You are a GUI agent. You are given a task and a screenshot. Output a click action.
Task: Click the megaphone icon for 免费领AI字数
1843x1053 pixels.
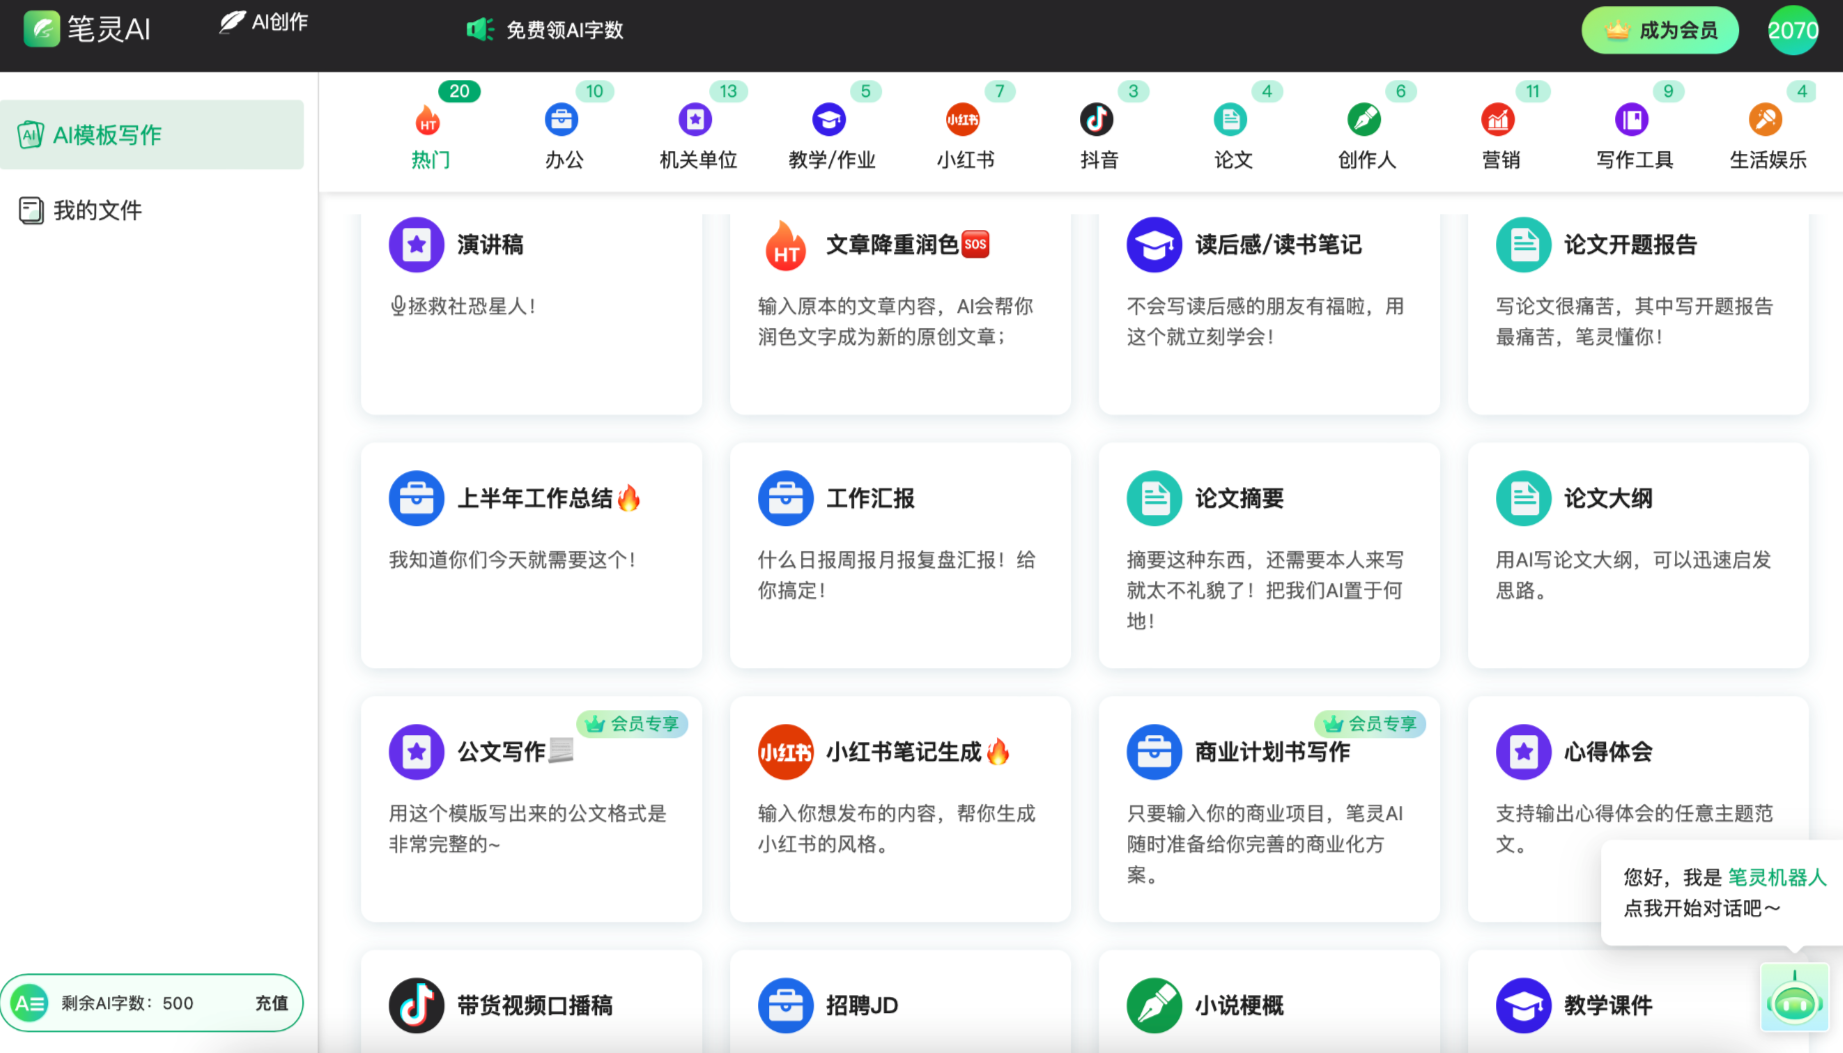click(481, 30)
